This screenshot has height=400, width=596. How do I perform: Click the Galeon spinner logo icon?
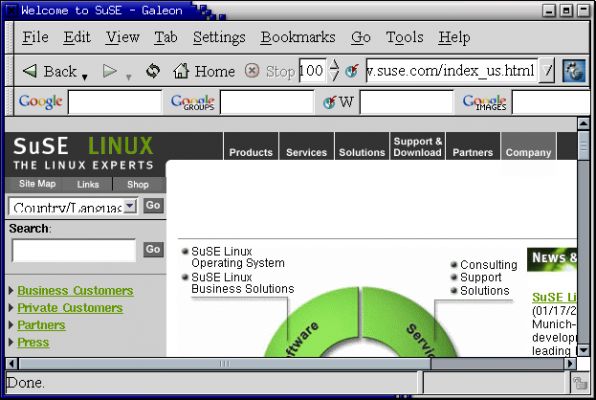574,70
